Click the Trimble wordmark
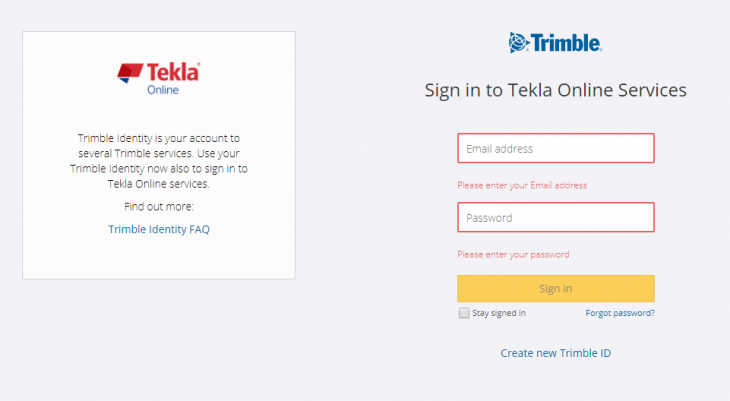 [566, 43]
